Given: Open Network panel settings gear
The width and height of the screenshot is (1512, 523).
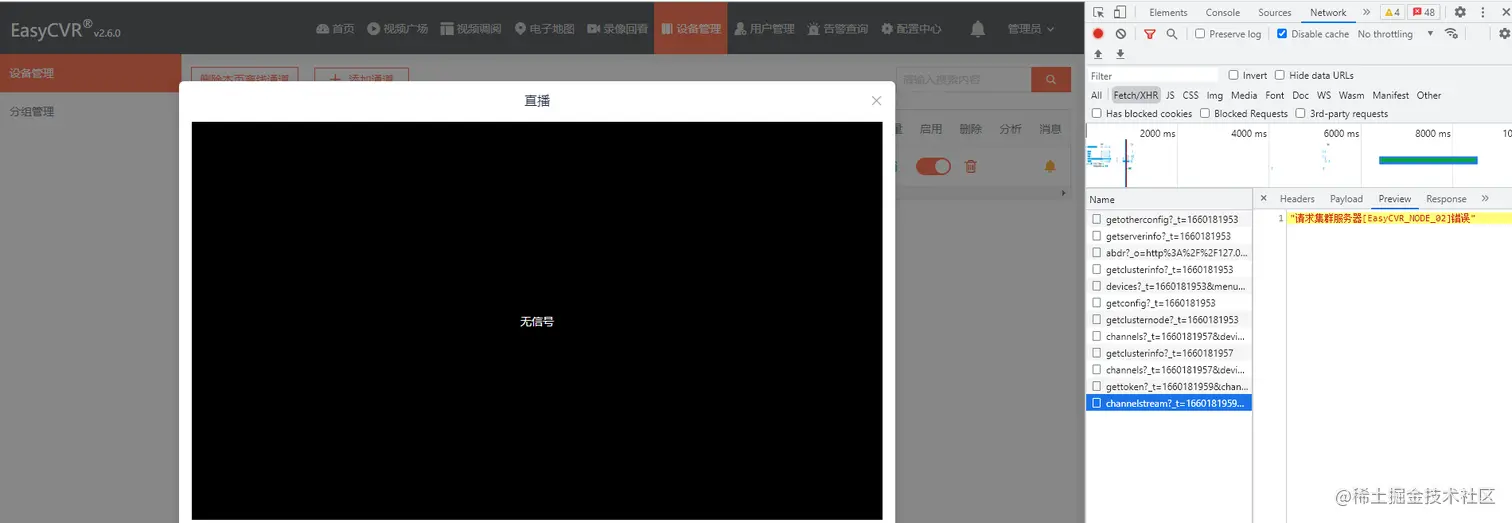Looking at the screenshot, I should pos(1504,34).
